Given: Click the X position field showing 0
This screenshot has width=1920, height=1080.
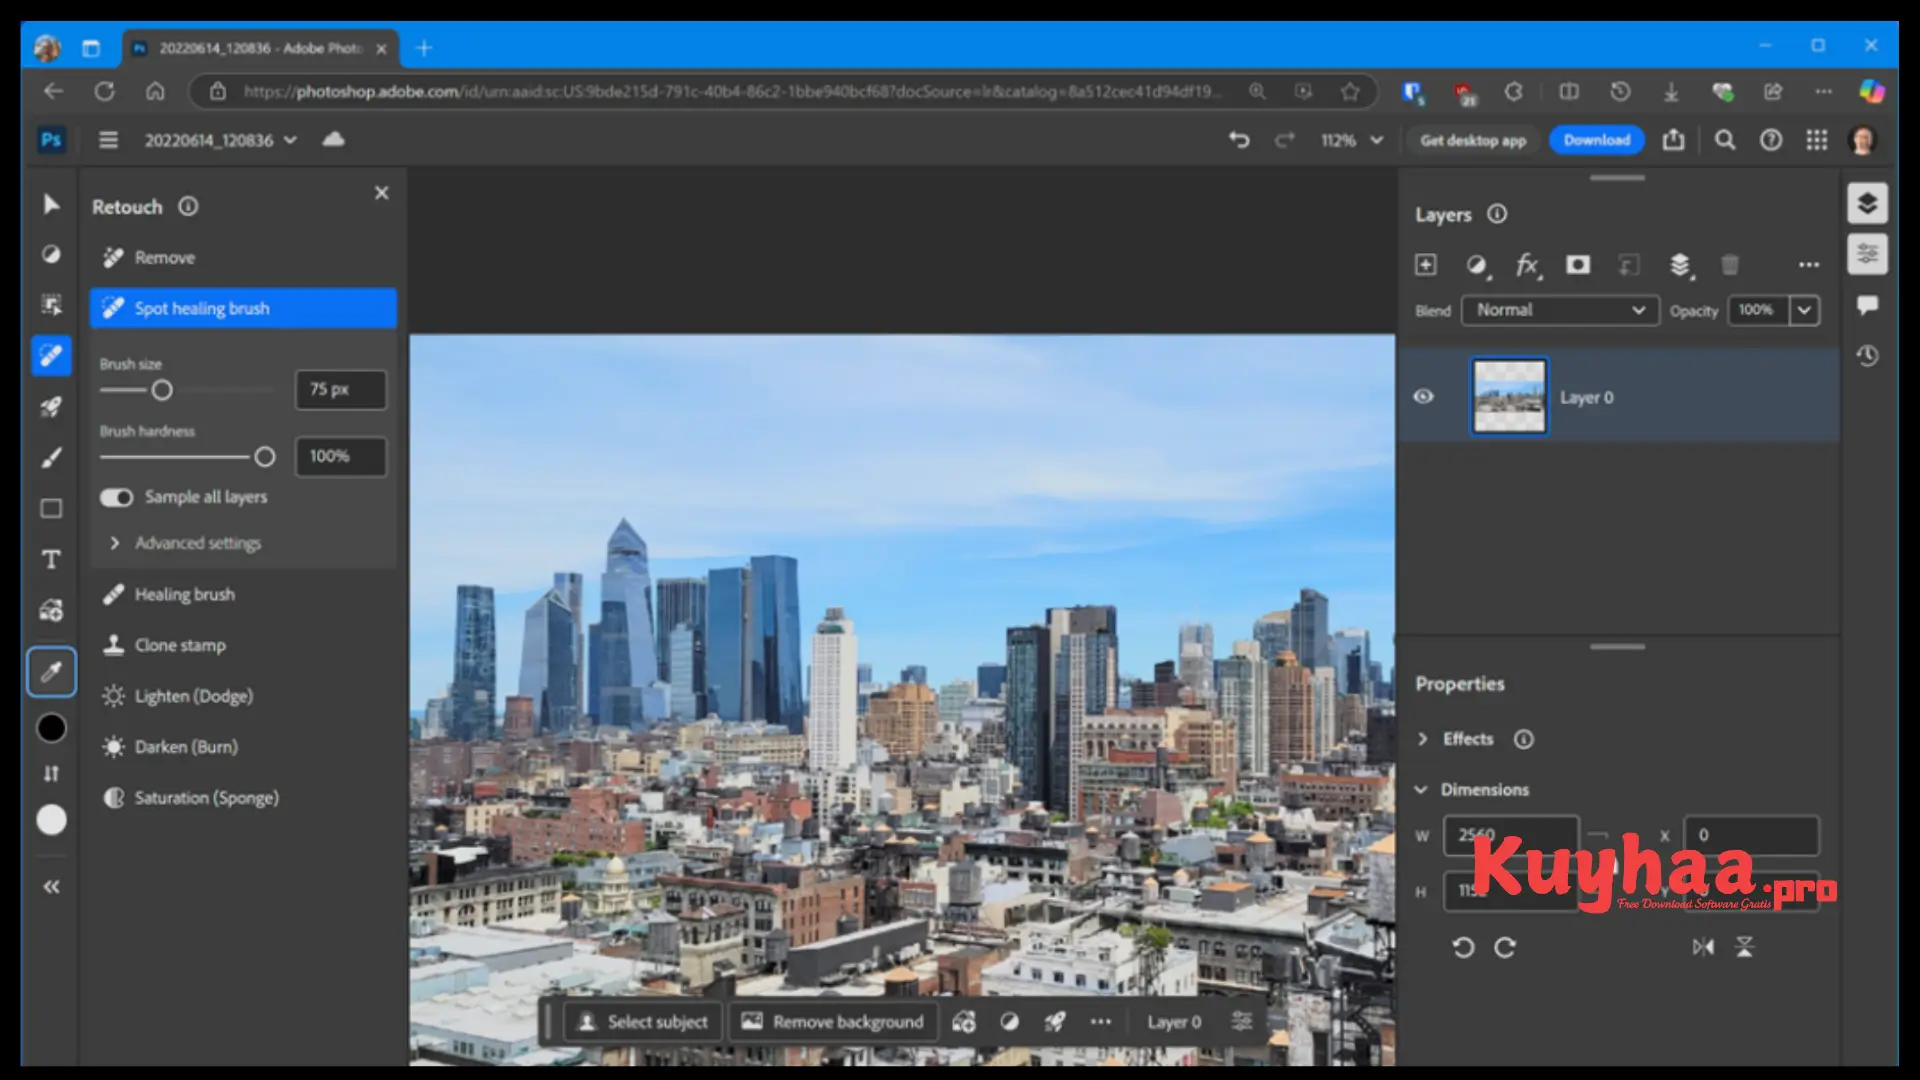Looking at the screenshot, I should (1751, 835).
